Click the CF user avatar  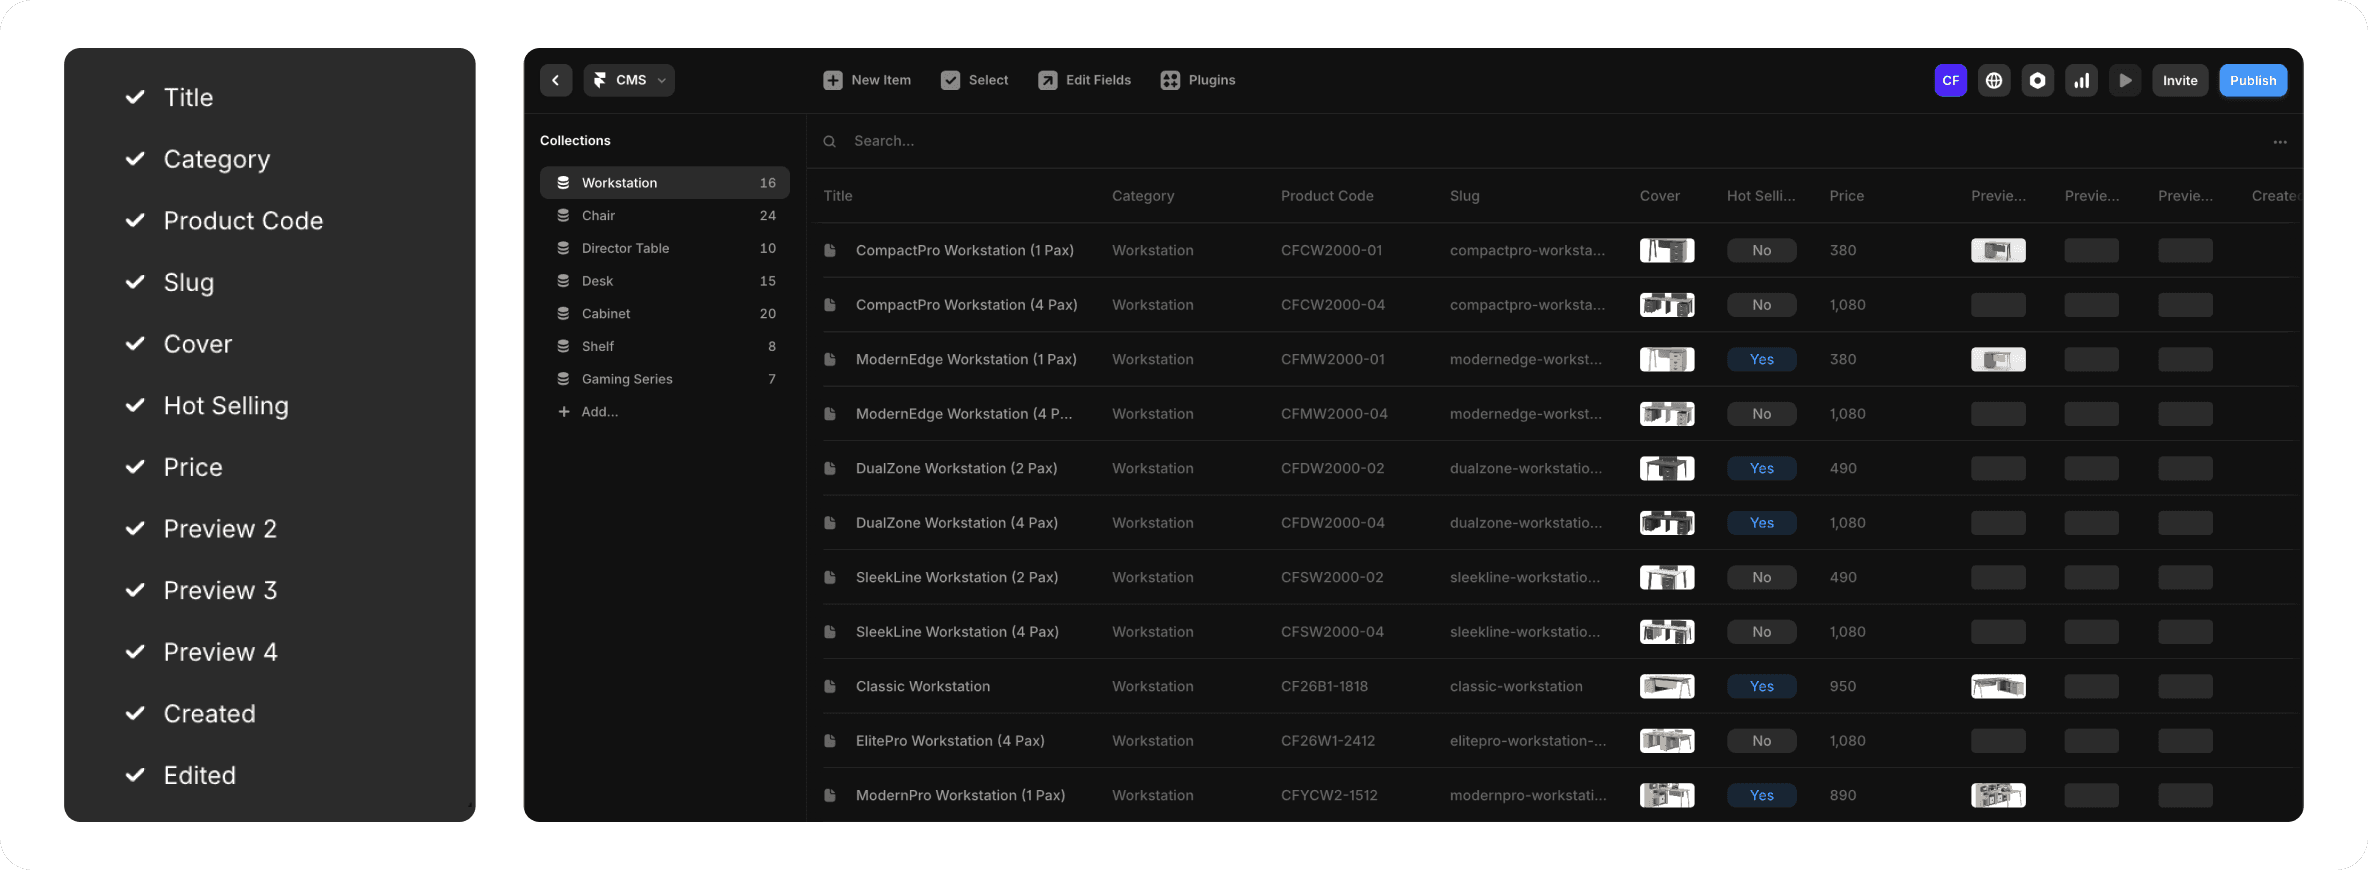(x=1951, y=80)
